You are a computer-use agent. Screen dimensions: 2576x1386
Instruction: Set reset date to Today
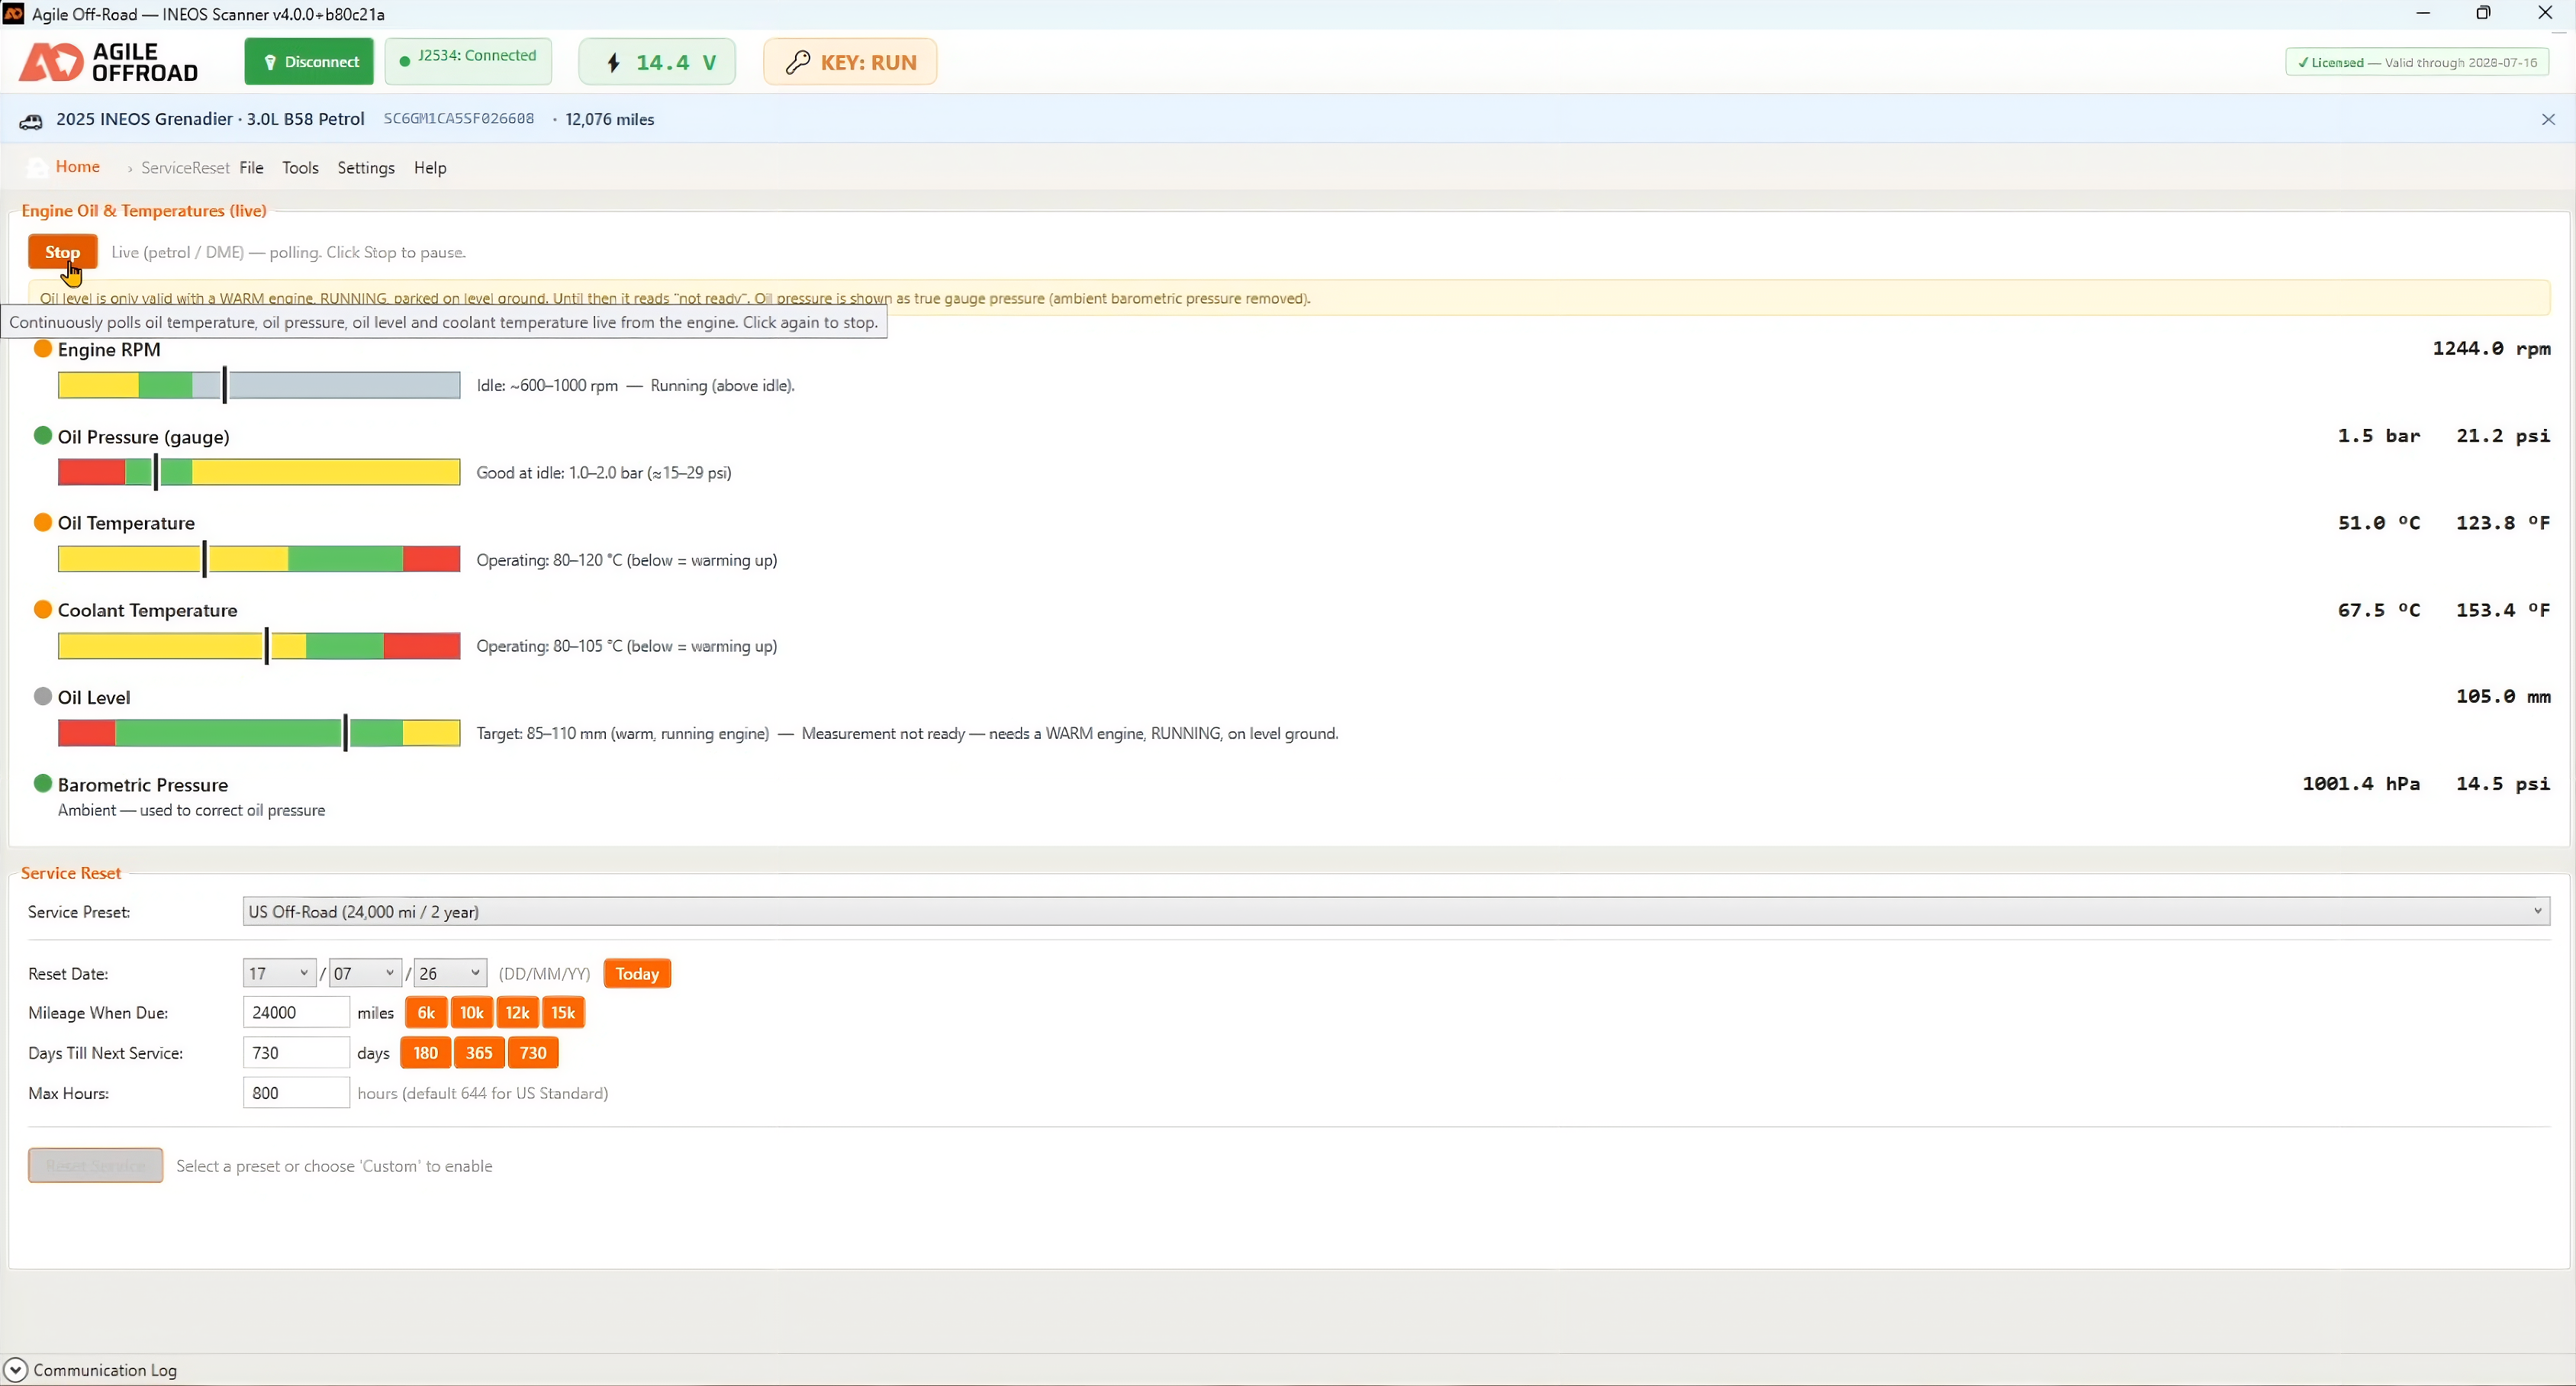pyautogui.click(x=637, y=973)
